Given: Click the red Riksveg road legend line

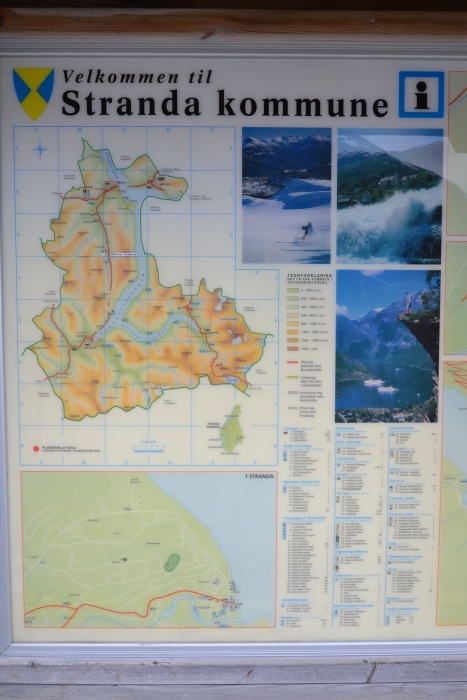Looking at the screenshot, I should (292, 362).
